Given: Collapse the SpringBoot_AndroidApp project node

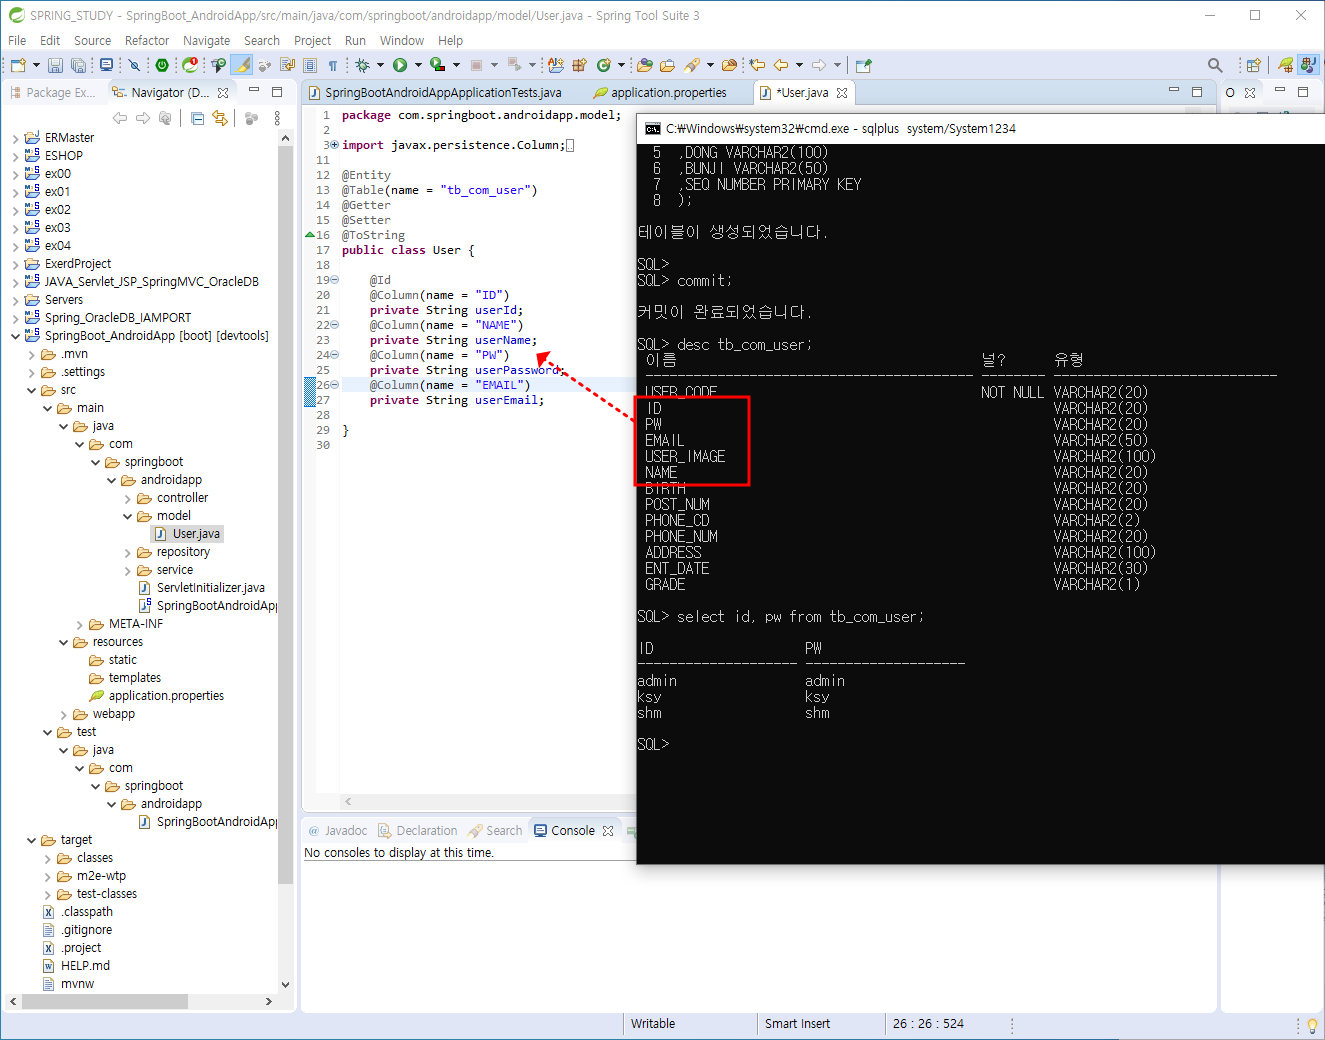Looking at the screenshot, I should pyautogui.click(x=15, y=336).
